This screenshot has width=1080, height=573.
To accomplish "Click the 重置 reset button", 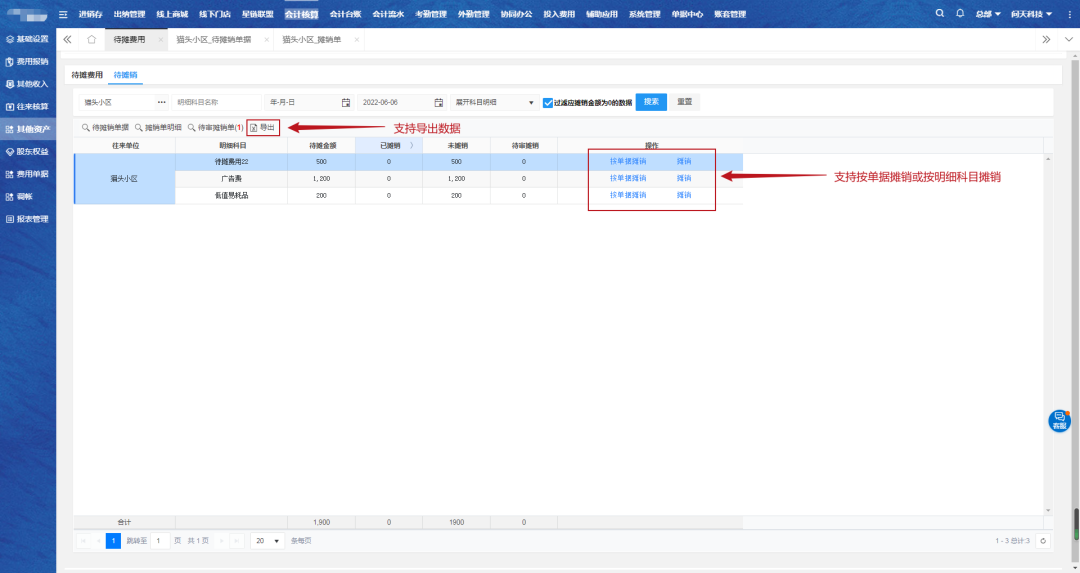I will point(685,102).
